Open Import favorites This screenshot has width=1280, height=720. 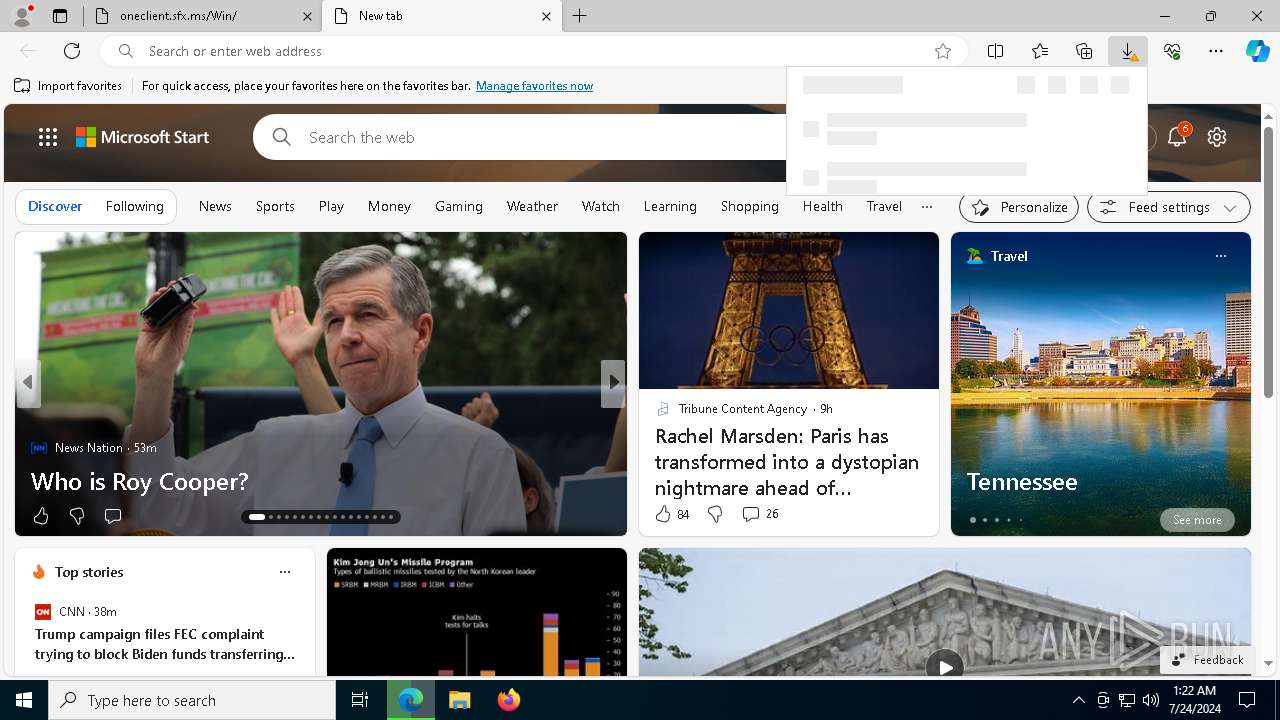(68, 86)
